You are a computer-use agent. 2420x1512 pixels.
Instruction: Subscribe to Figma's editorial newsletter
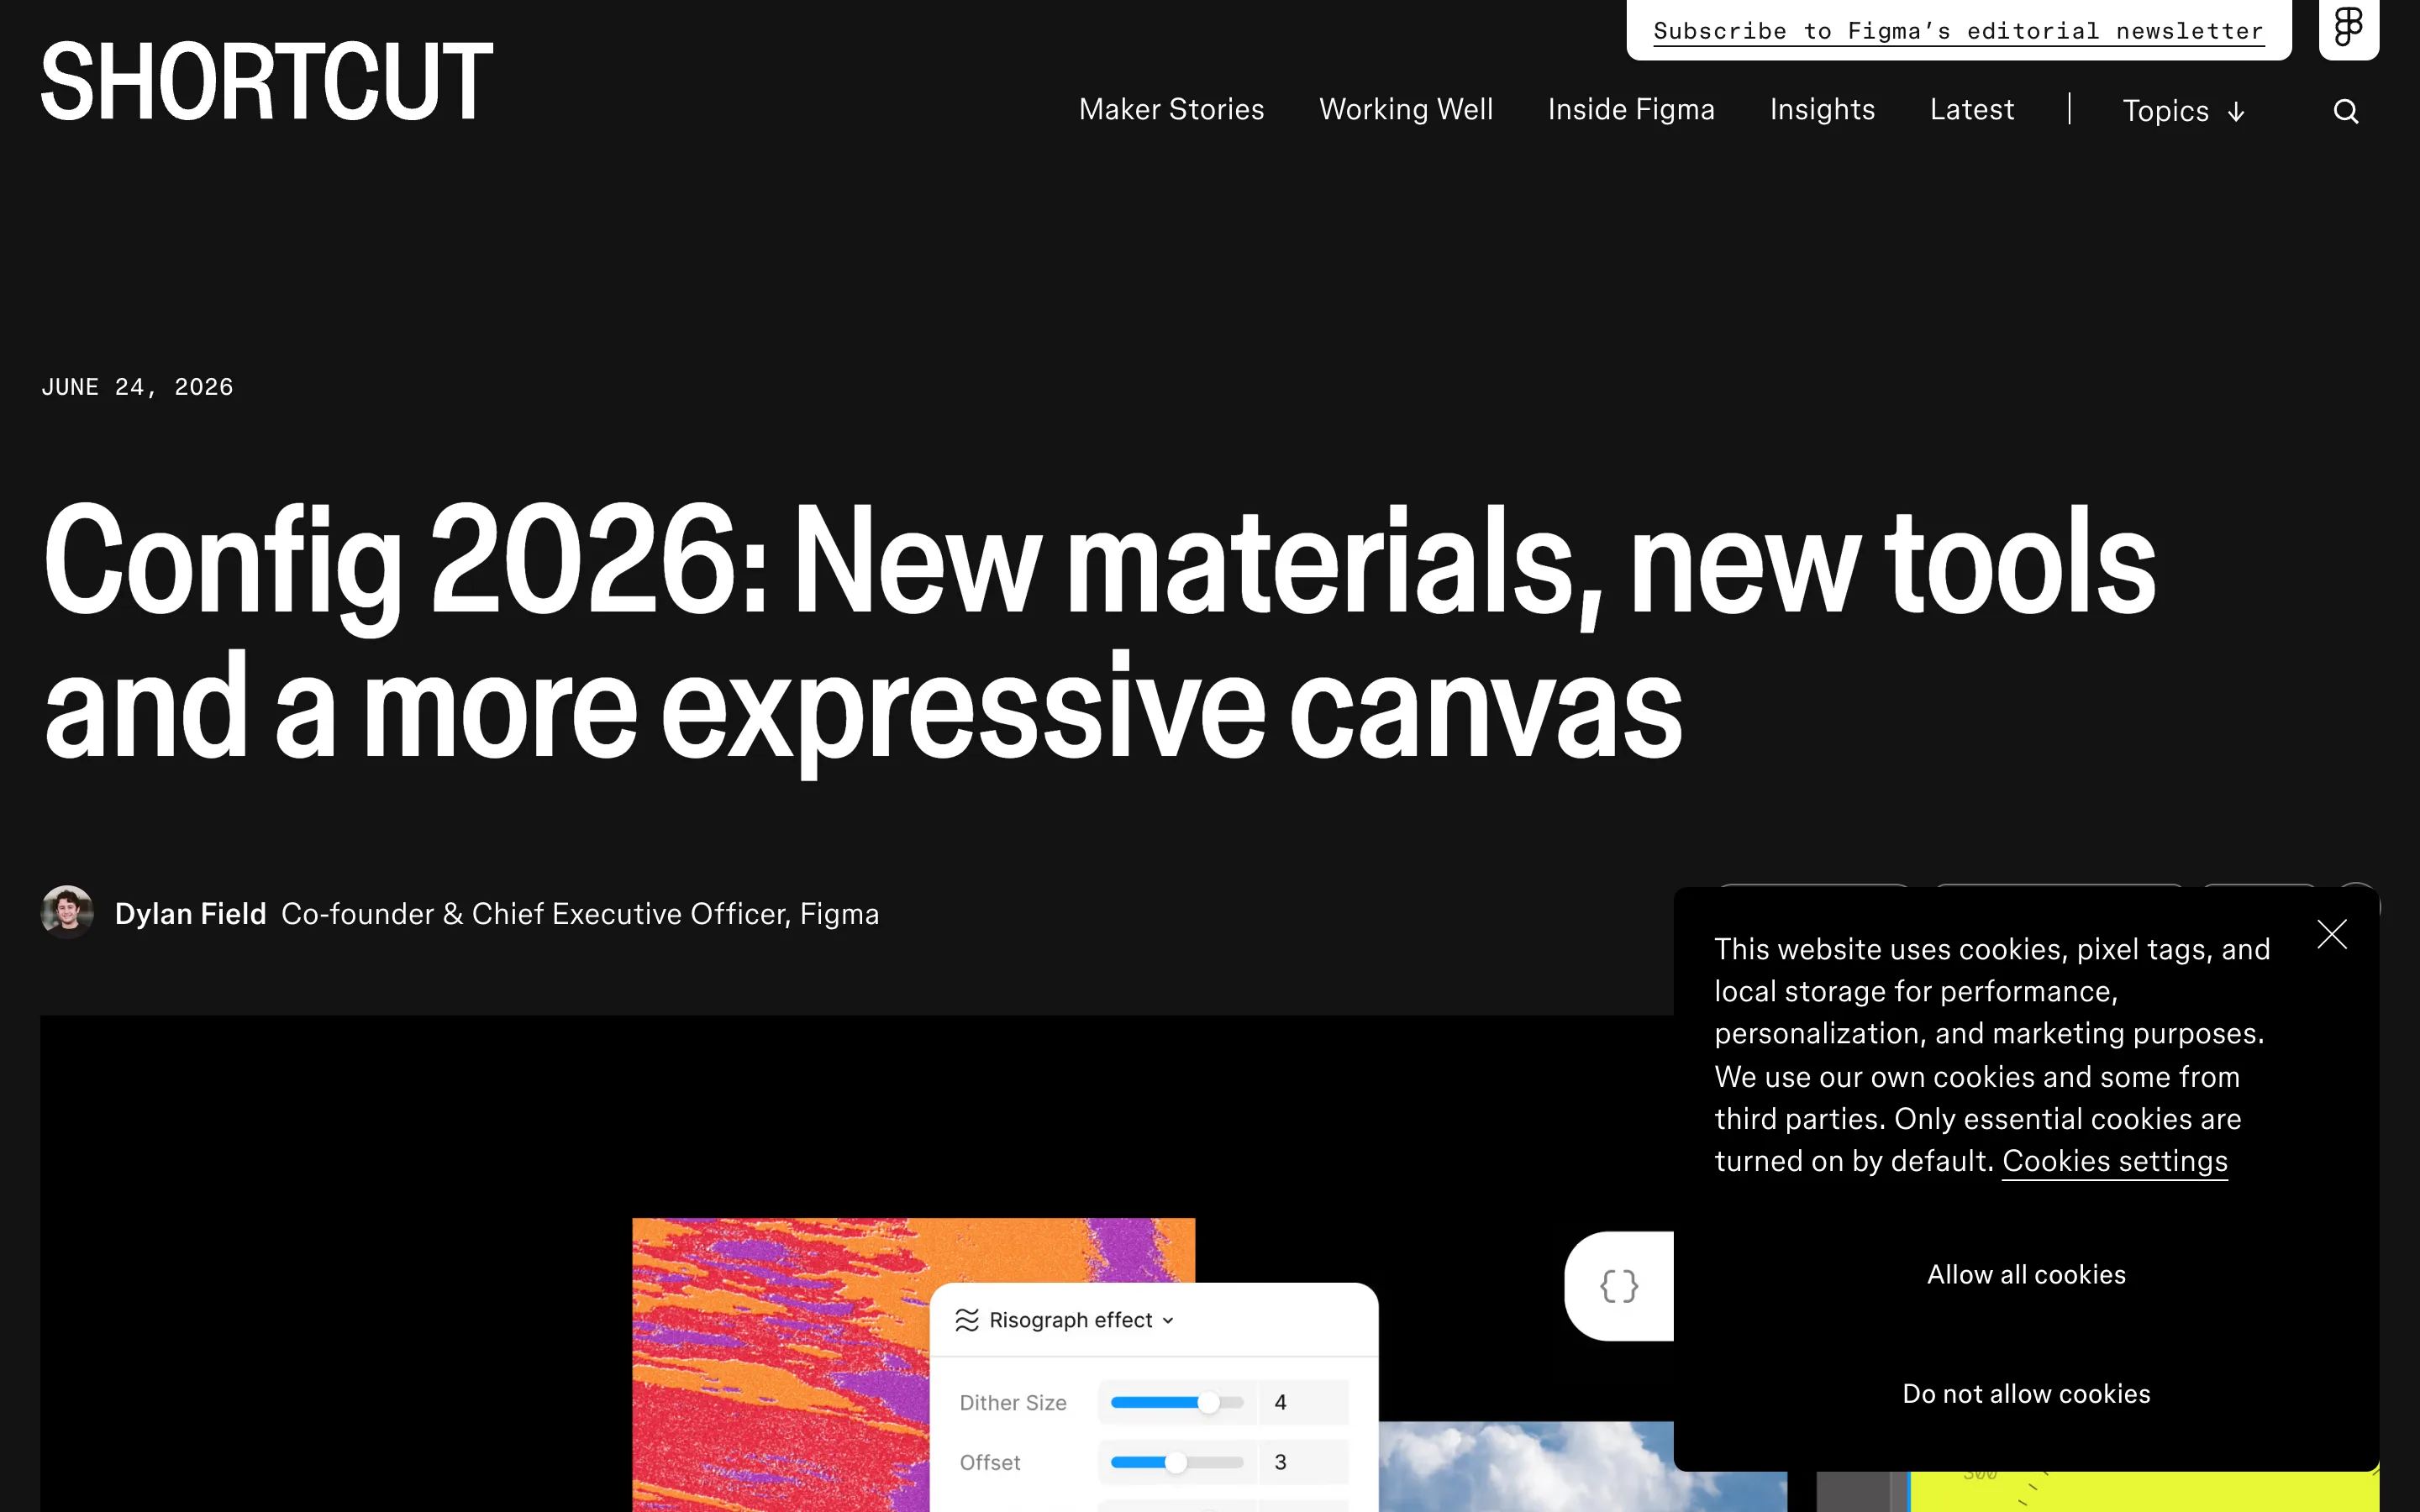click(1958, 31)
